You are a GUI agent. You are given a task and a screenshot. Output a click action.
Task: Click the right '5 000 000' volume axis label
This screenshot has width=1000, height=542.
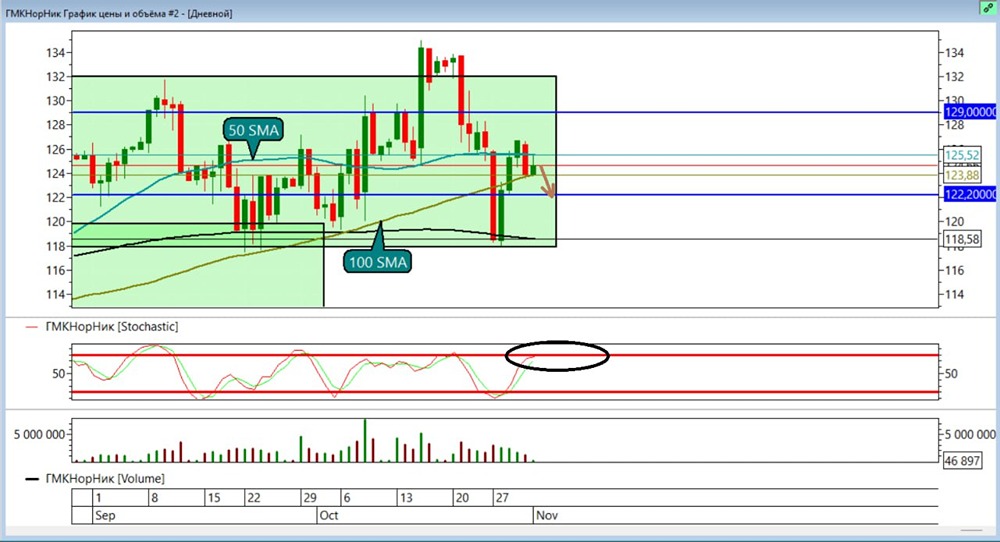click(969, 435)
